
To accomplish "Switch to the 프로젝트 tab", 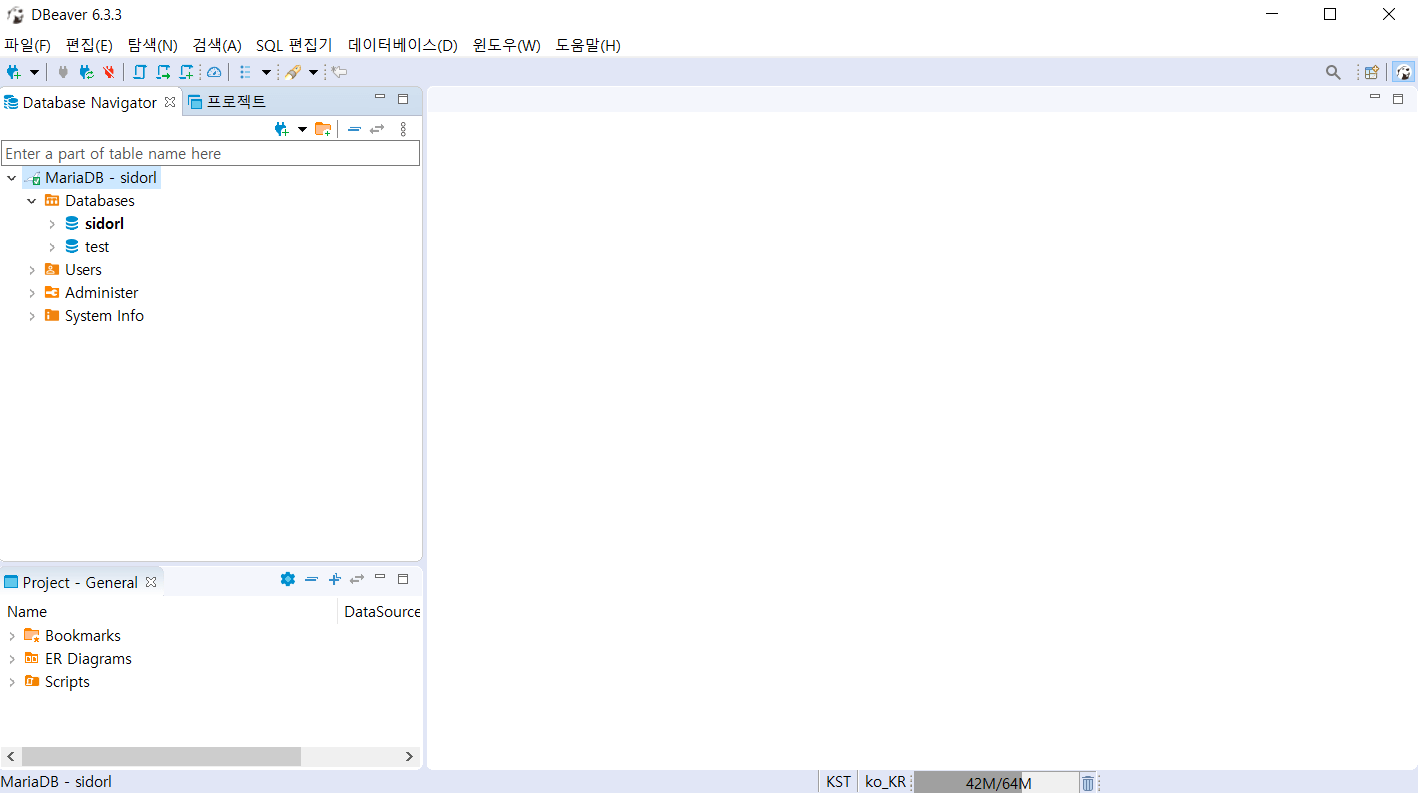I will pos(227,102).
